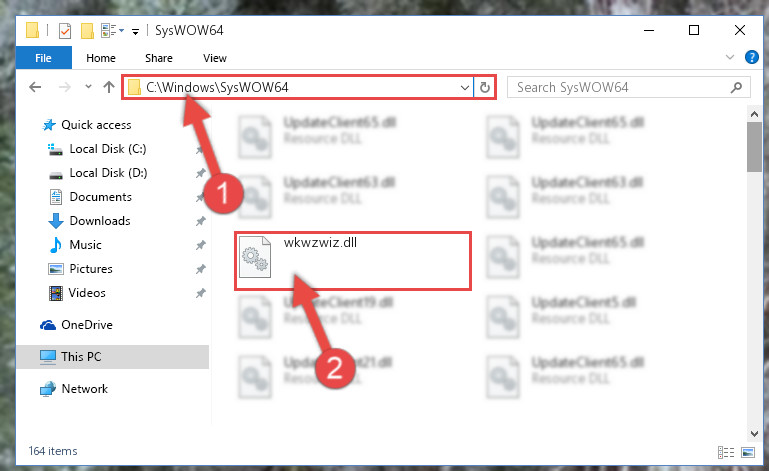Expand the address bar history dropdown
Image resolution: width=769 pixels, height=471 pixels.
464,88
